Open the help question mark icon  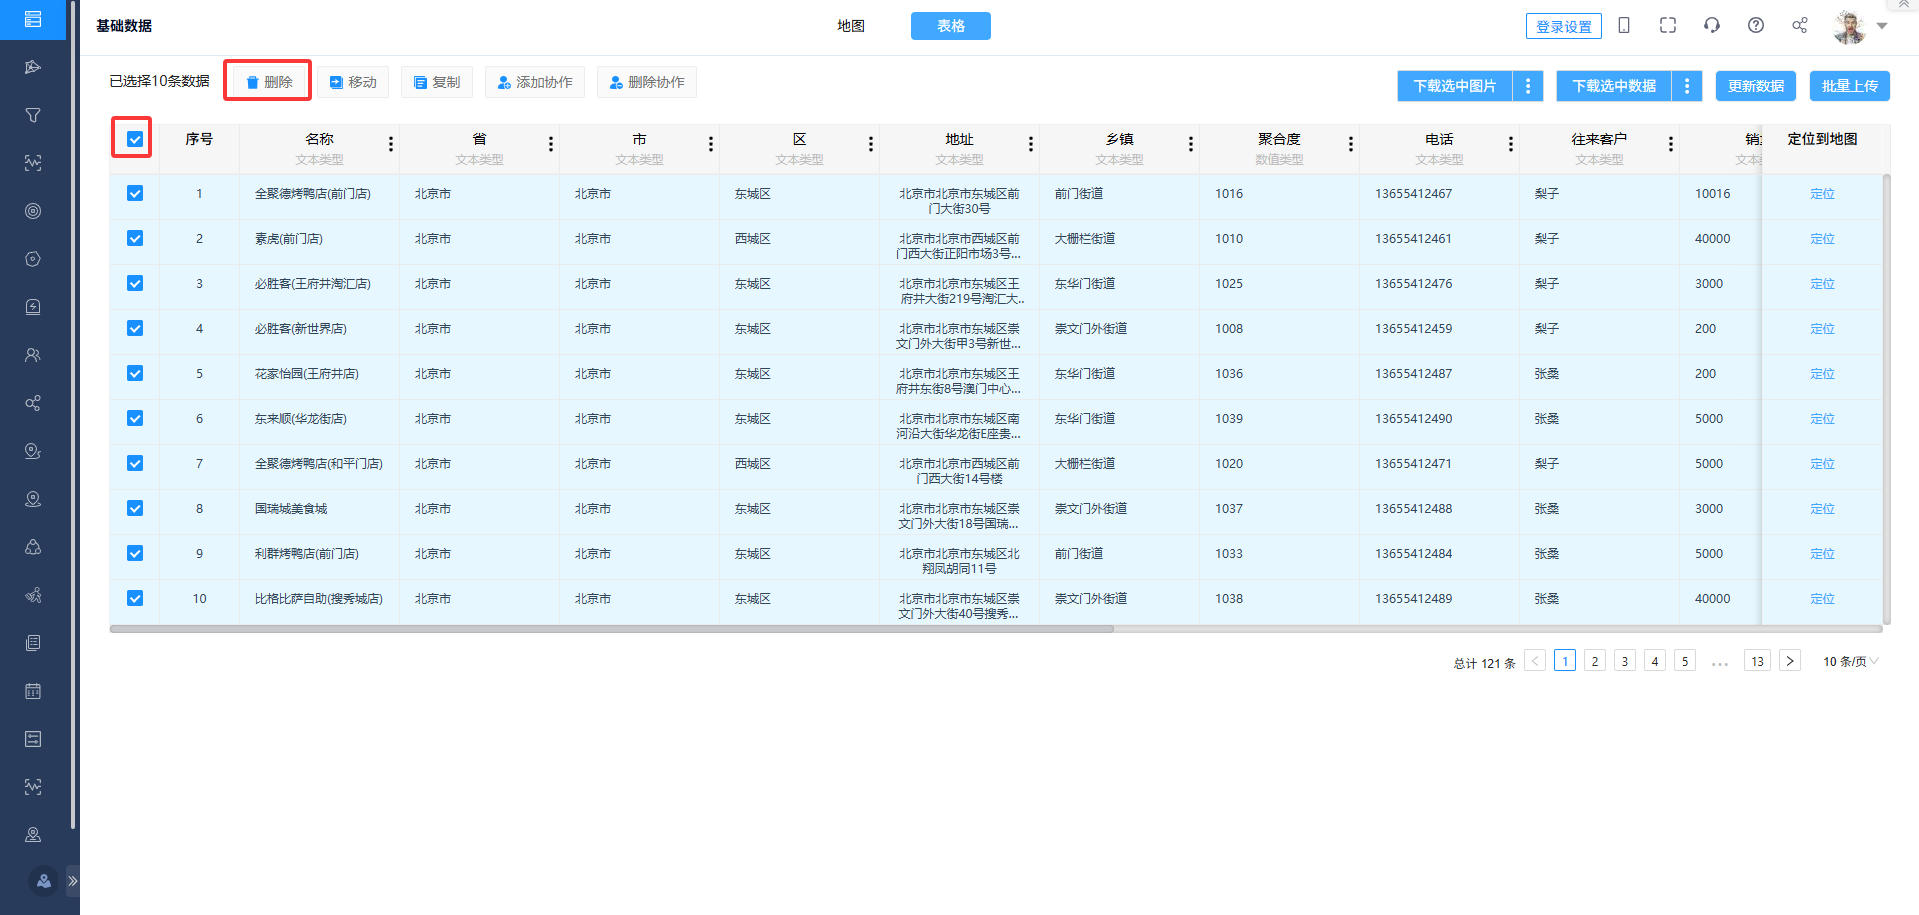(1755, 26)
